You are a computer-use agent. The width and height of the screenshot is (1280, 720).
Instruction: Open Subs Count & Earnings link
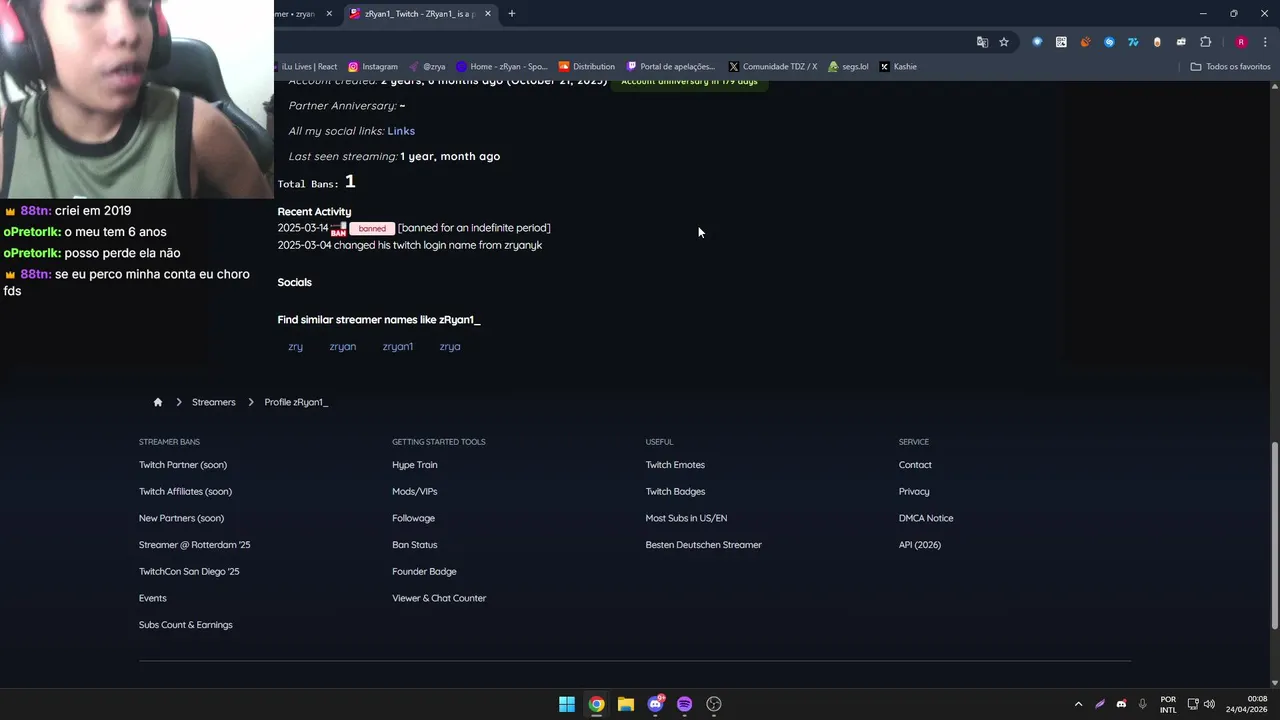click(x=186, y=625)
